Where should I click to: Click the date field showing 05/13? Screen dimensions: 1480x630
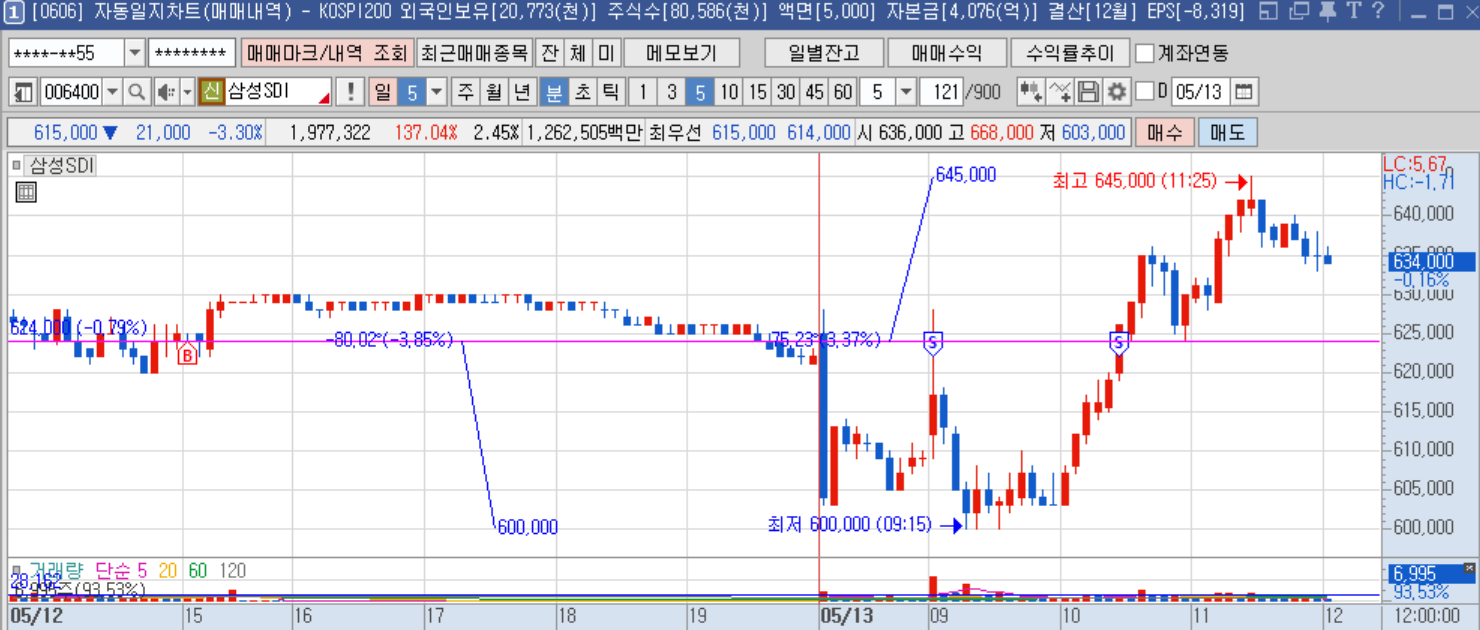[x=1199, y=93]
